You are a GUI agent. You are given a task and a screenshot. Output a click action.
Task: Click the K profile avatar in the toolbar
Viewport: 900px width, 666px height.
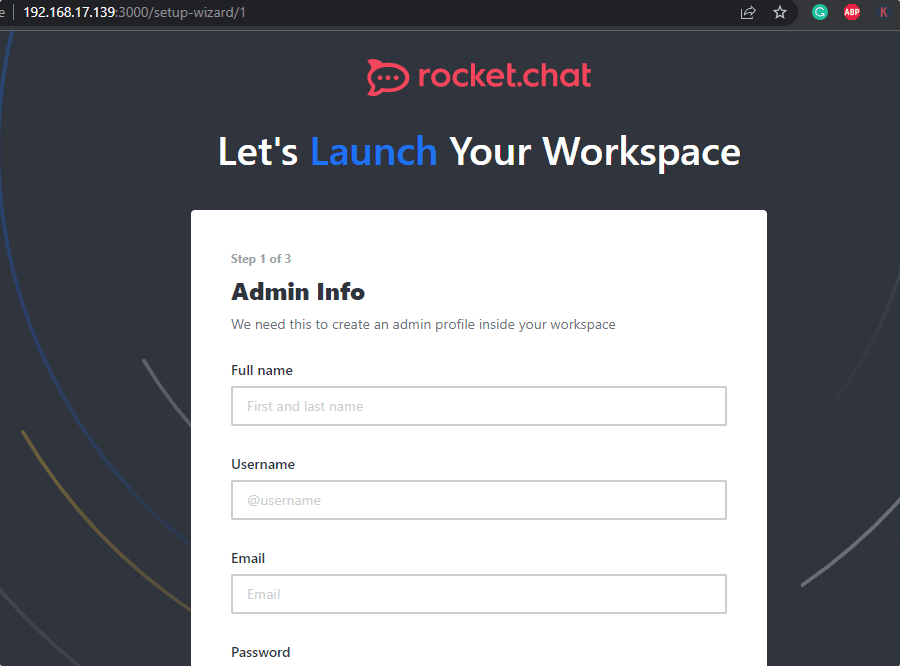pyautogui.click(x=884, y=12)
